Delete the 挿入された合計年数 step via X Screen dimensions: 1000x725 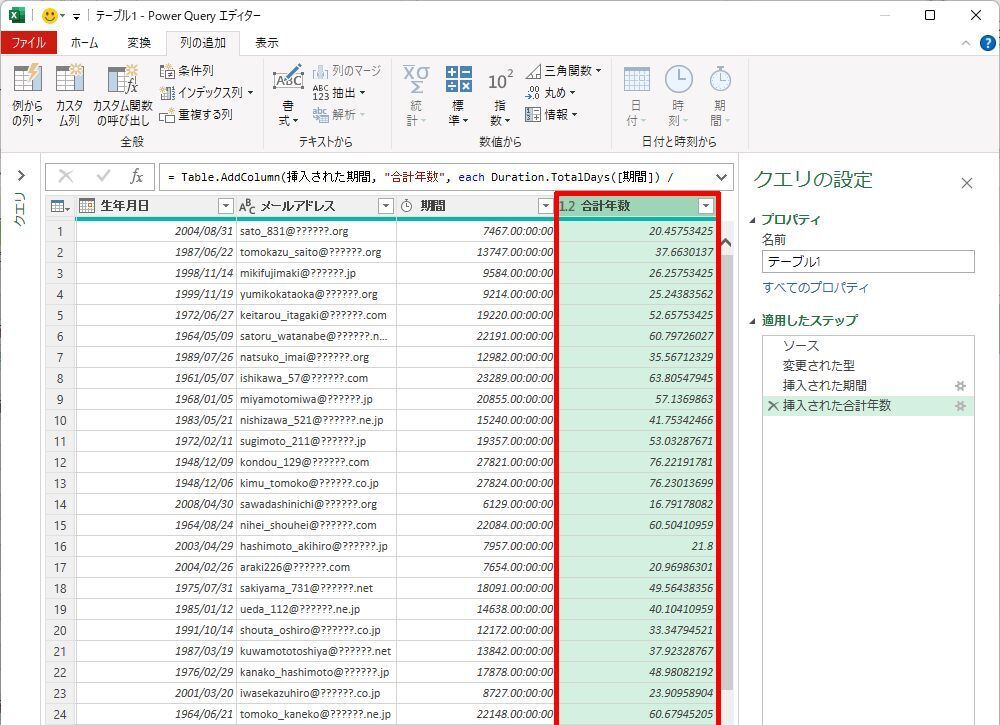771,406
